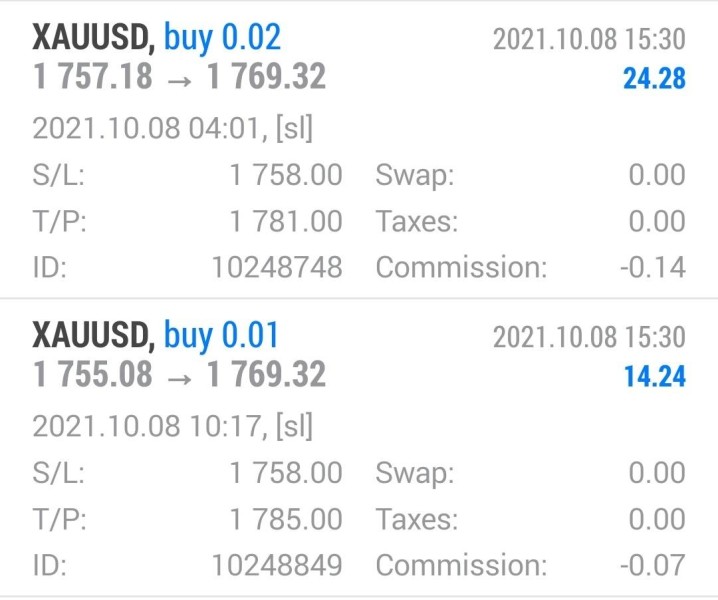Click the open time 2021.10.08 04:01, [sl]
The image size is (718, 600).
pos(173,129)
